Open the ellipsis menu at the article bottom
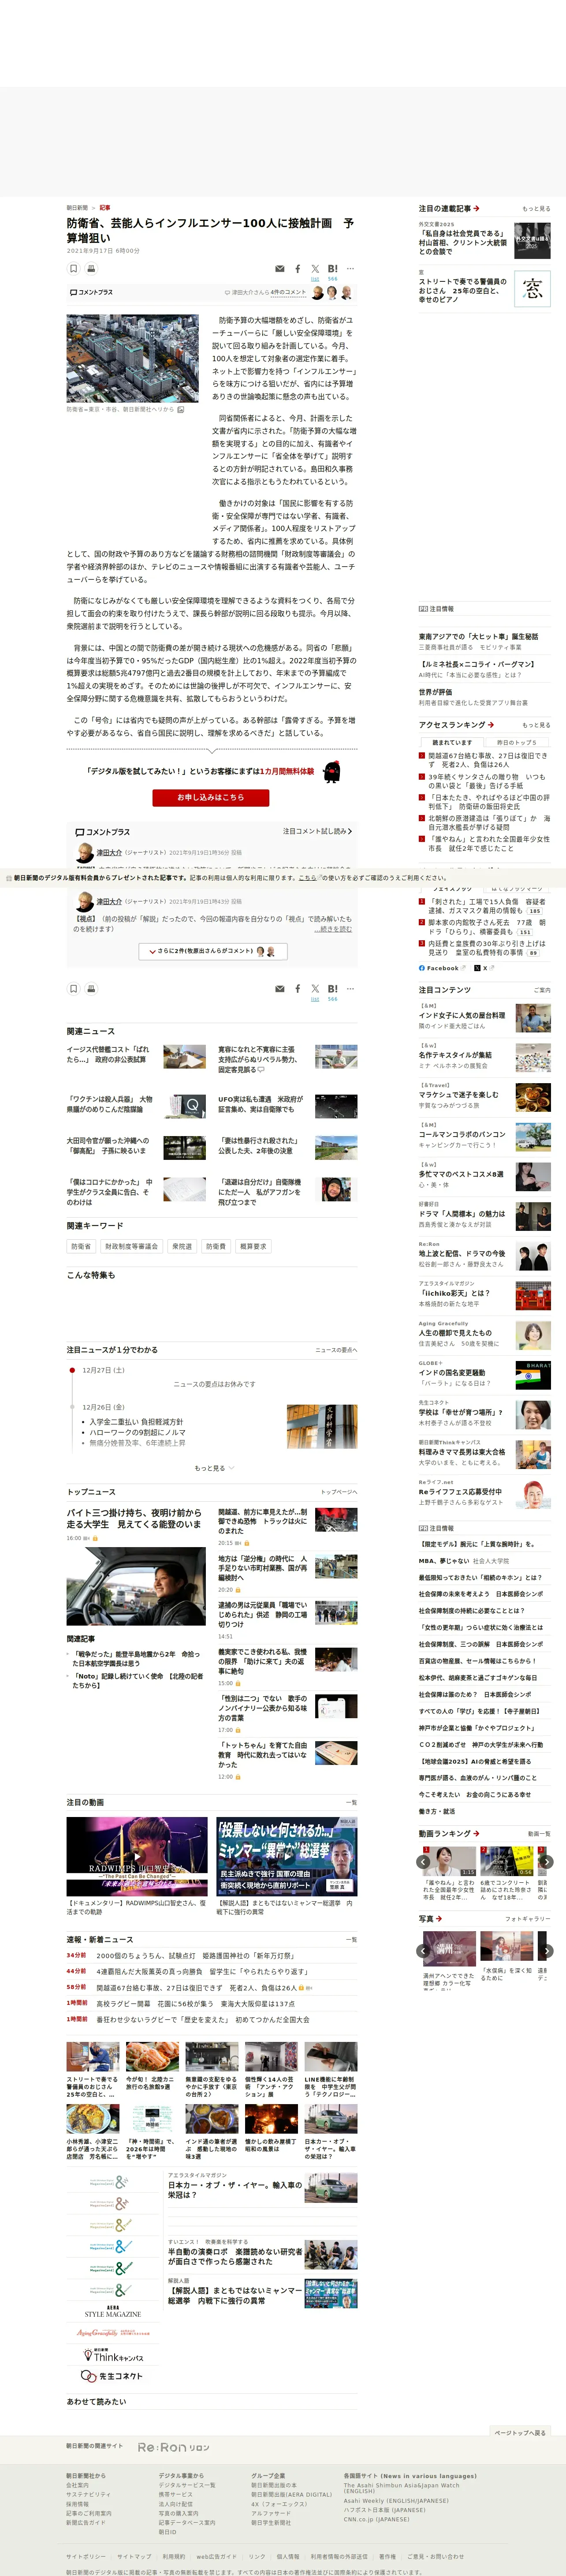This screenshot has height=2576, width=566. (350, 989)
